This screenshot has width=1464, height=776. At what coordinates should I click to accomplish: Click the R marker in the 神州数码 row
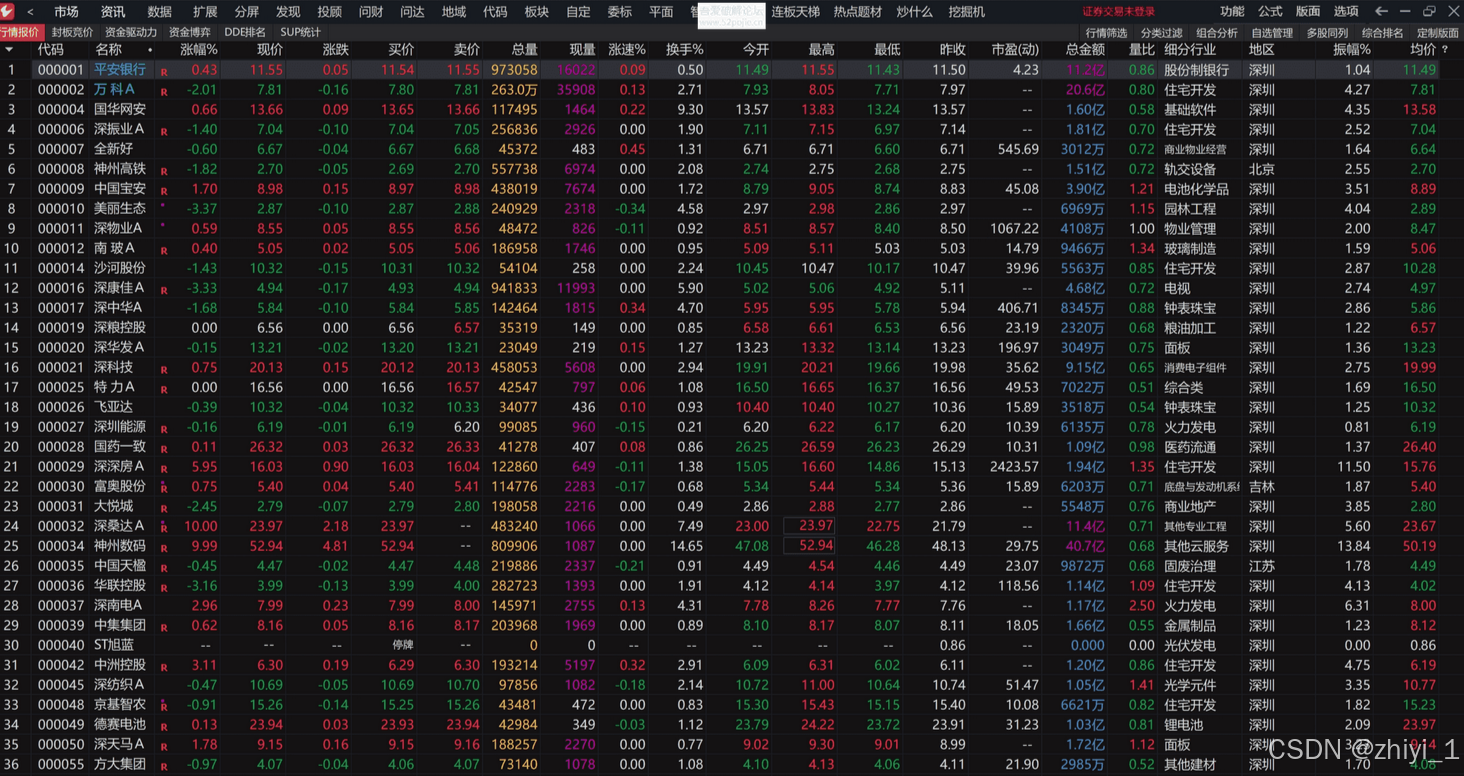click(x=164, y=548)
